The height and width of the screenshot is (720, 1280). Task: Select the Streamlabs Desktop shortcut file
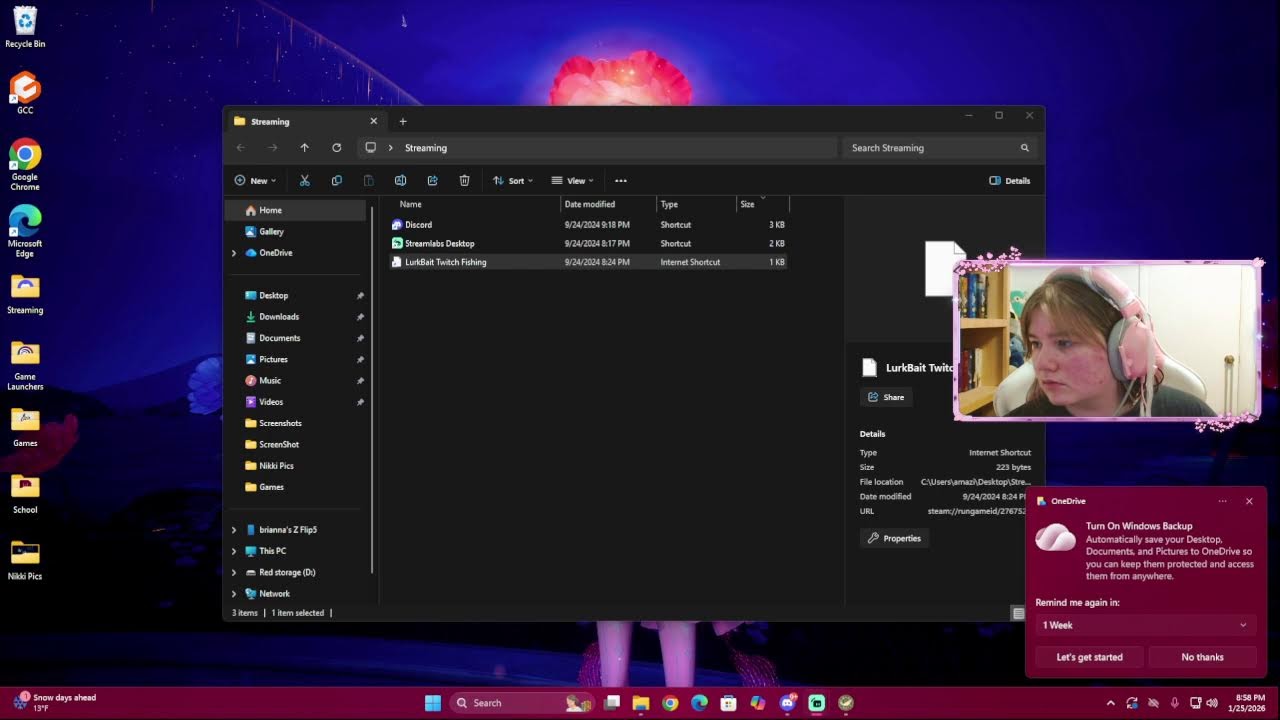pos(589,244)
